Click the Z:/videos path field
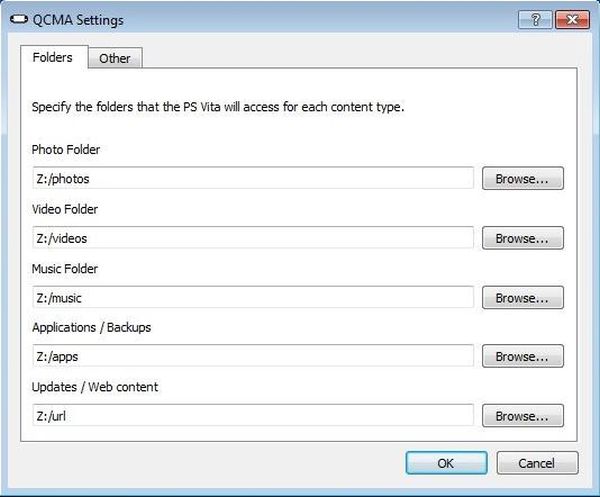The height and width of the screenshot is (497, 600). [x=253, y=238]
